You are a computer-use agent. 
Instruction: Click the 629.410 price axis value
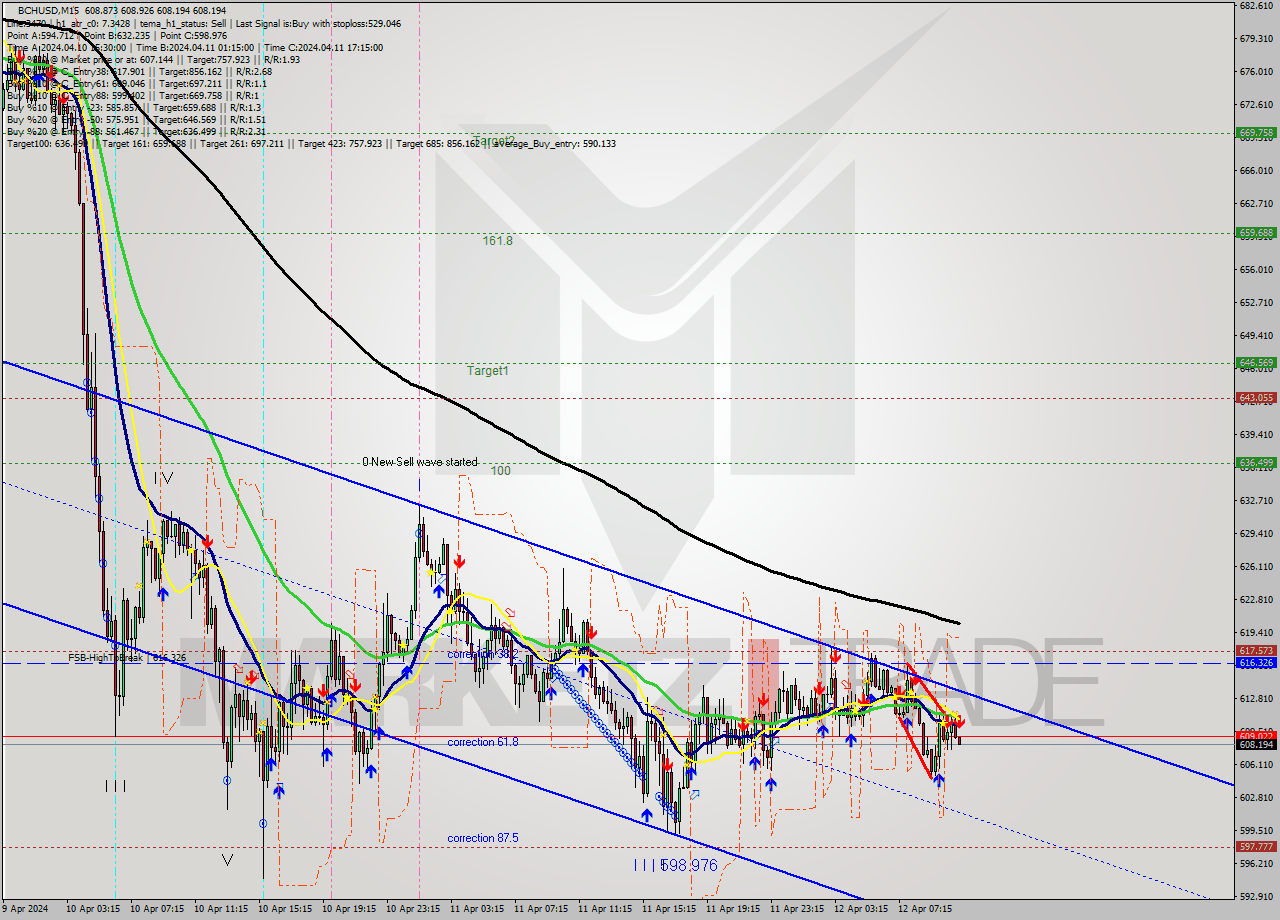pos(1255,533)
